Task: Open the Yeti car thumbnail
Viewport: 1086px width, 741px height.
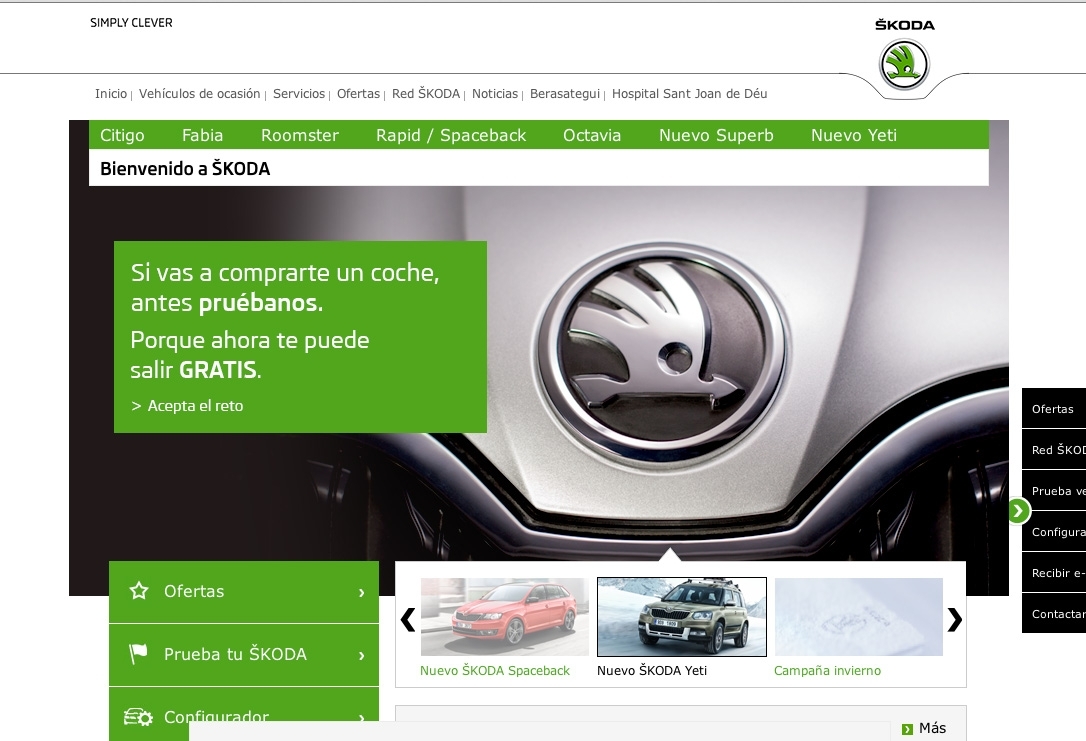Action: [x=682, y=616]
